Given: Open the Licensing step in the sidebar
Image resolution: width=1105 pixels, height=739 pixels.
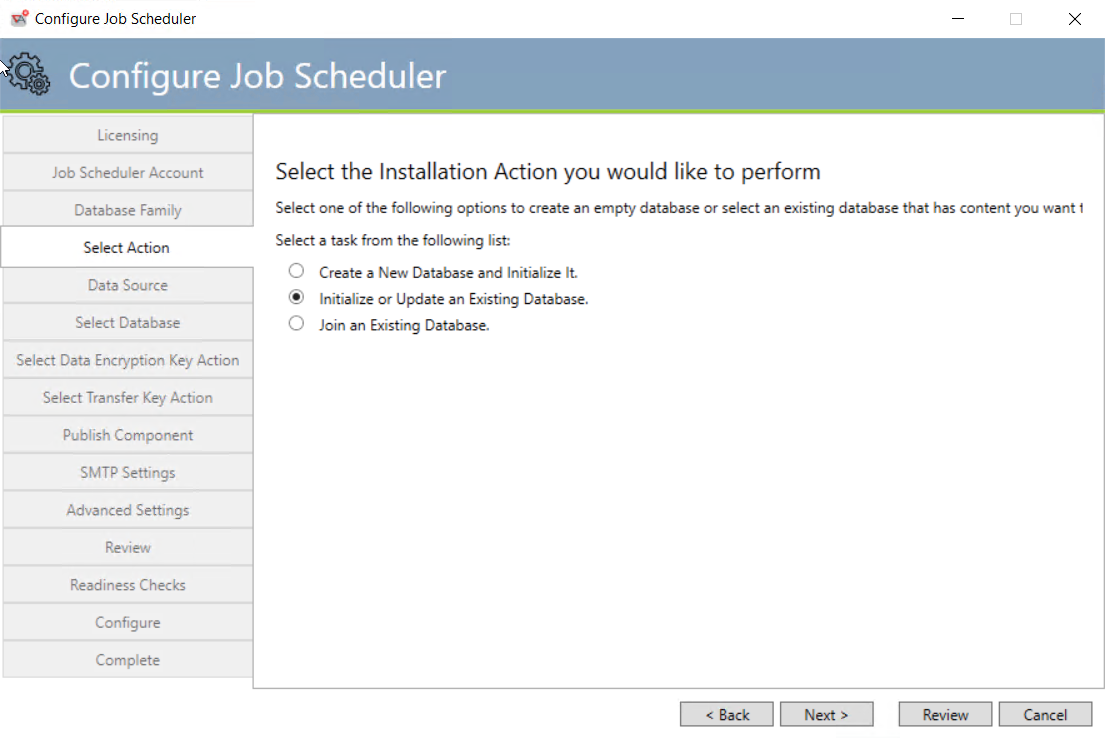Looking at the screenshot, I should (127, 134).
